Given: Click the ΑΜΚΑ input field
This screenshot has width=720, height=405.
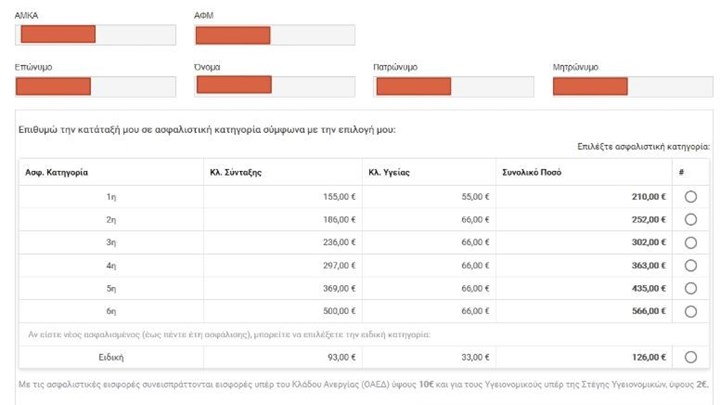Looking at the screenshot, I should [97, 35].
